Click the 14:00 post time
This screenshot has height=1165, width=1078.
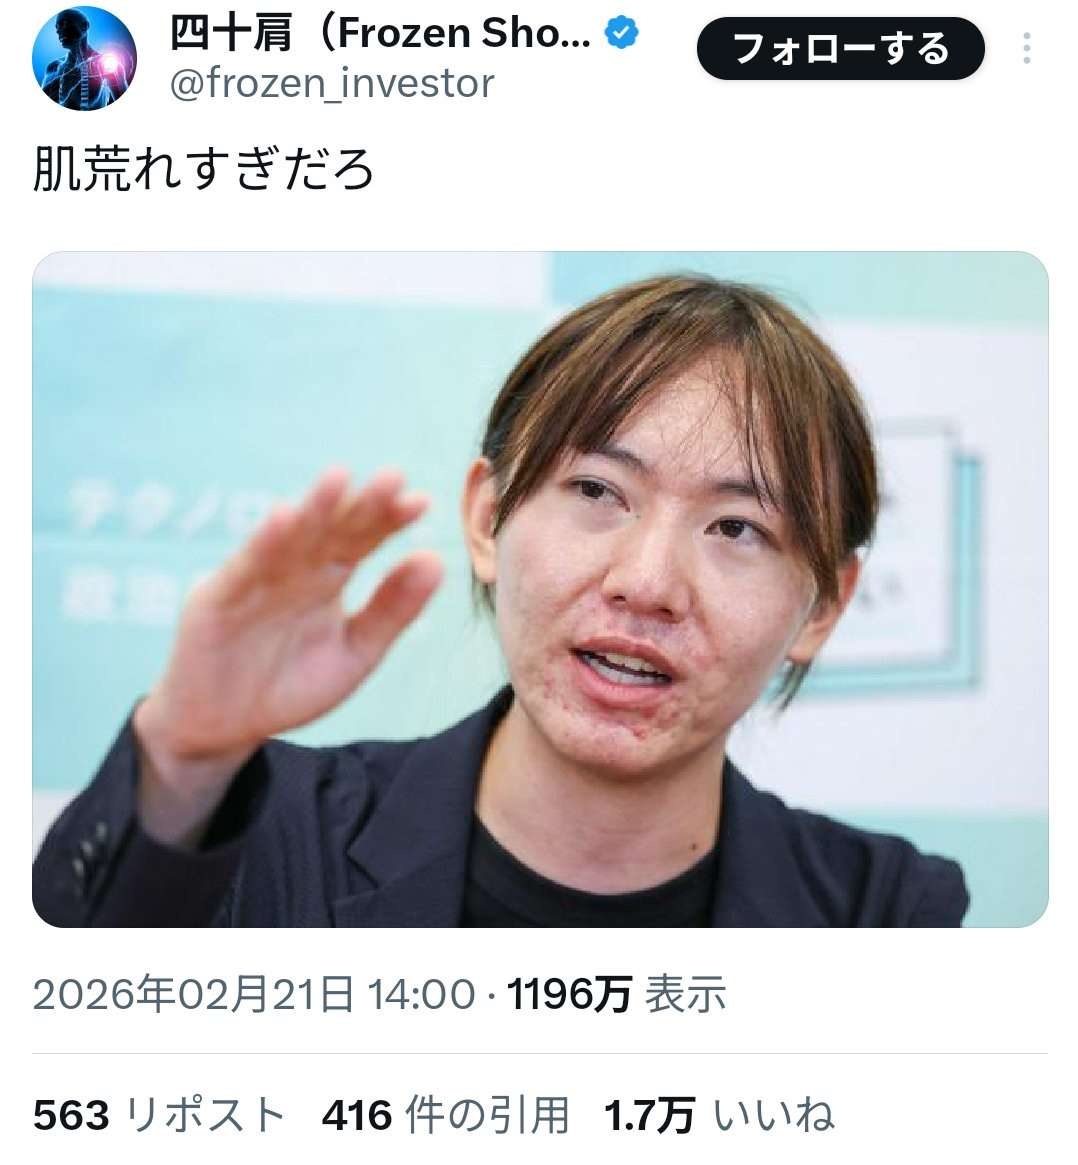[x=421, y=994]
